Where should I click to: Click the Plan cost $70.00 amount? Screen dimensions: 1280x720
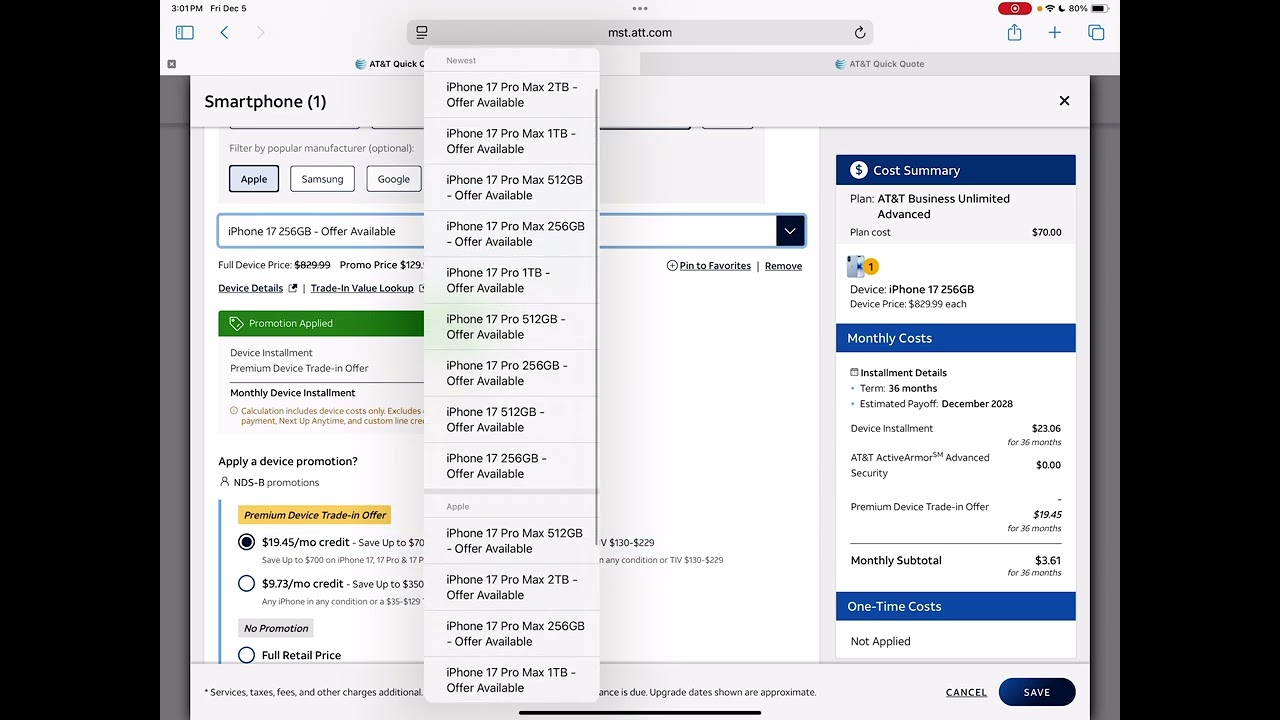(x=1047, y=232)
